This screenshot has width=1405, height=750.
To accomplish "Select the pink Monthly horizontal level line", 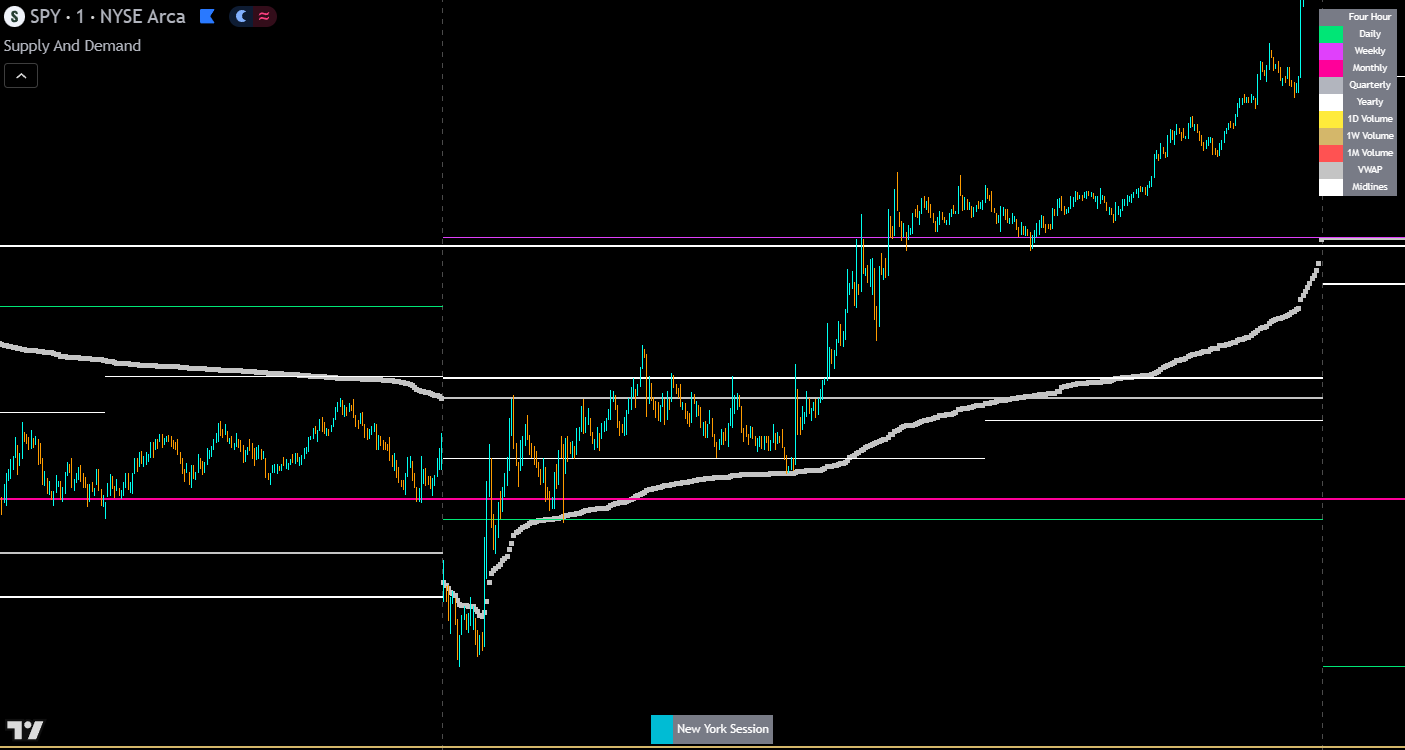I will coord(702,498).
